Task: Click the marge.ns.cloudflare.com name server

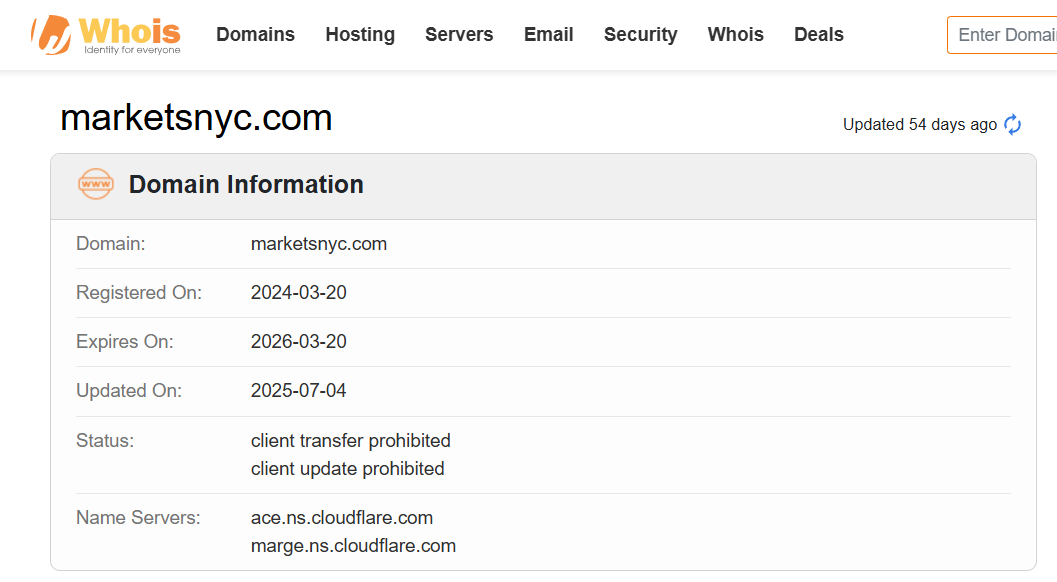Action: point(353,546)
